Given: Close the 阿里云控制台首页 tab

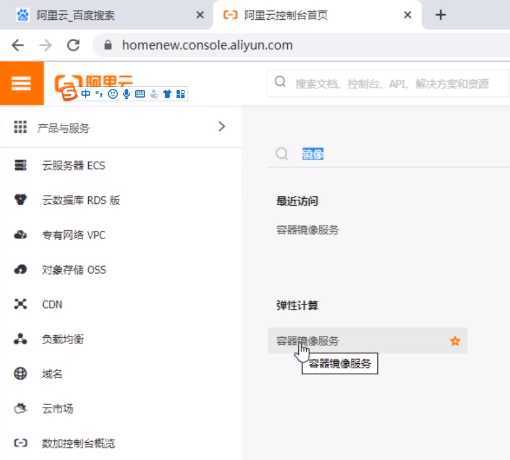Looking at the screenshot, I should [x=407, y=15].
